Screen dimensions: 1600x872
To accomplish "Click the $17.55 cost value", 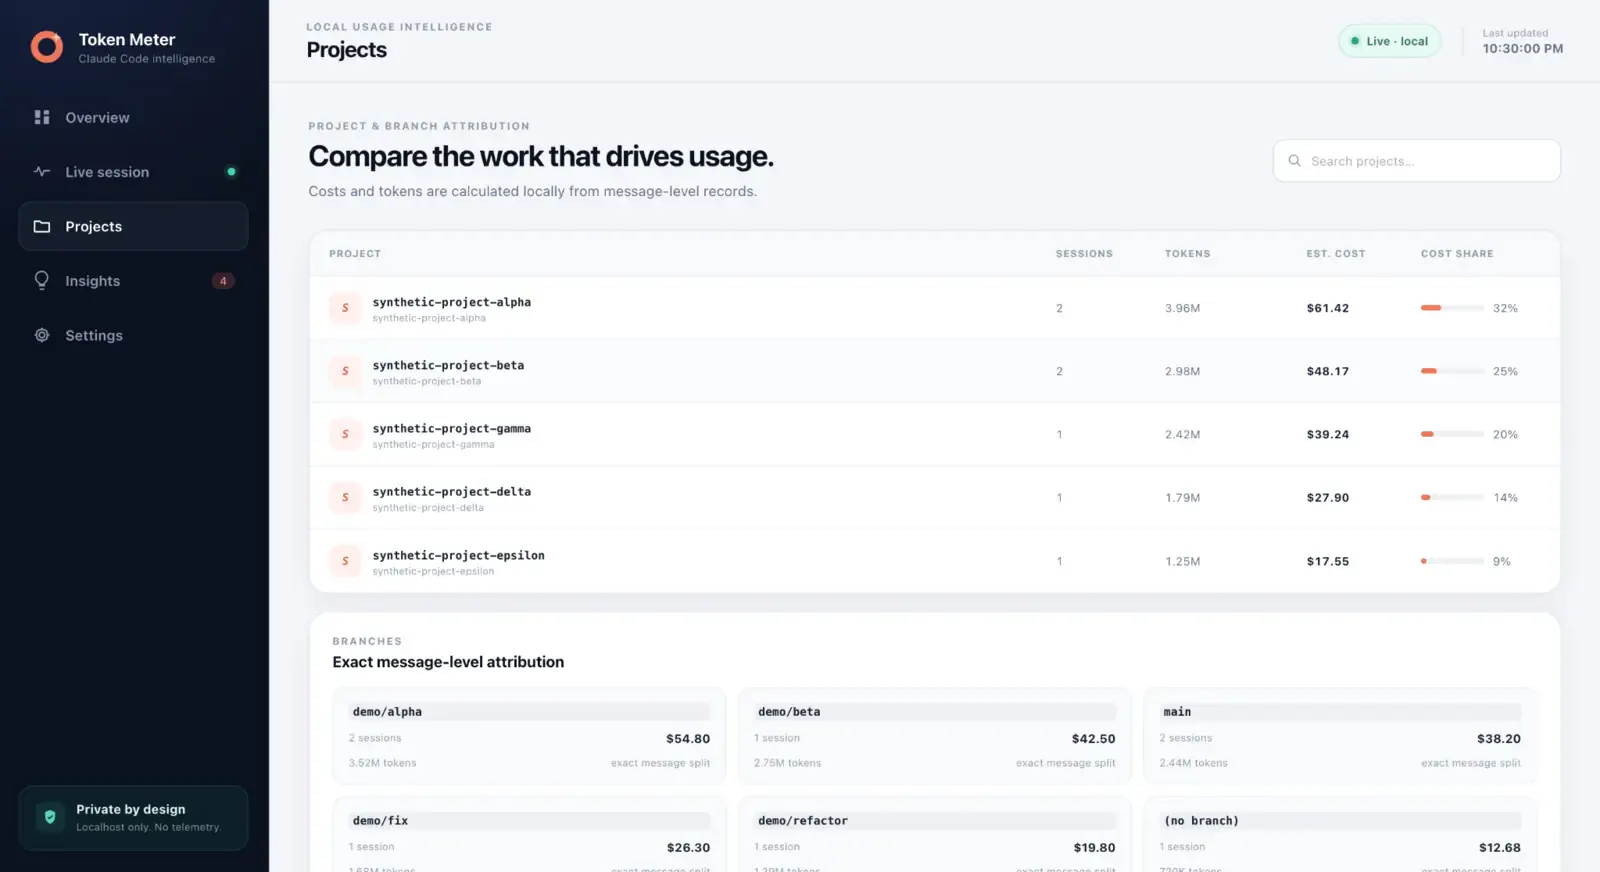I will (x=1327, y=561).
